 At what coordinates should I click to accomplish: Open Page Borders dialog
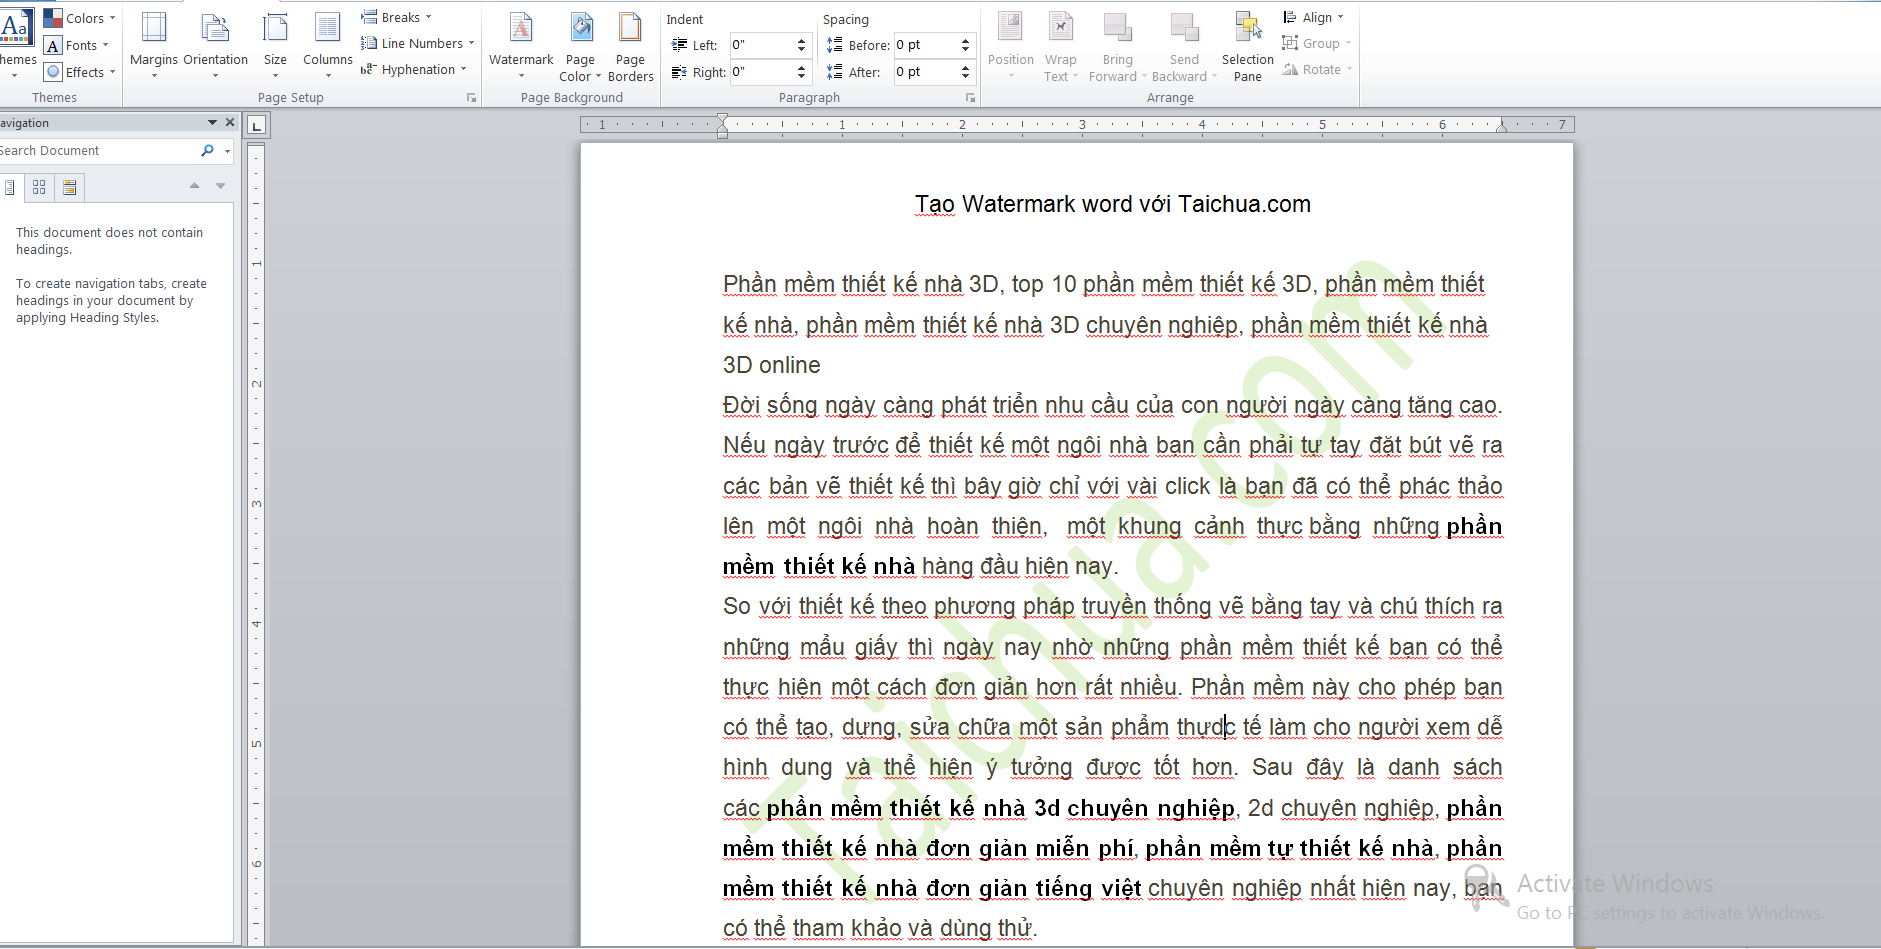click(x=630, y=45)
